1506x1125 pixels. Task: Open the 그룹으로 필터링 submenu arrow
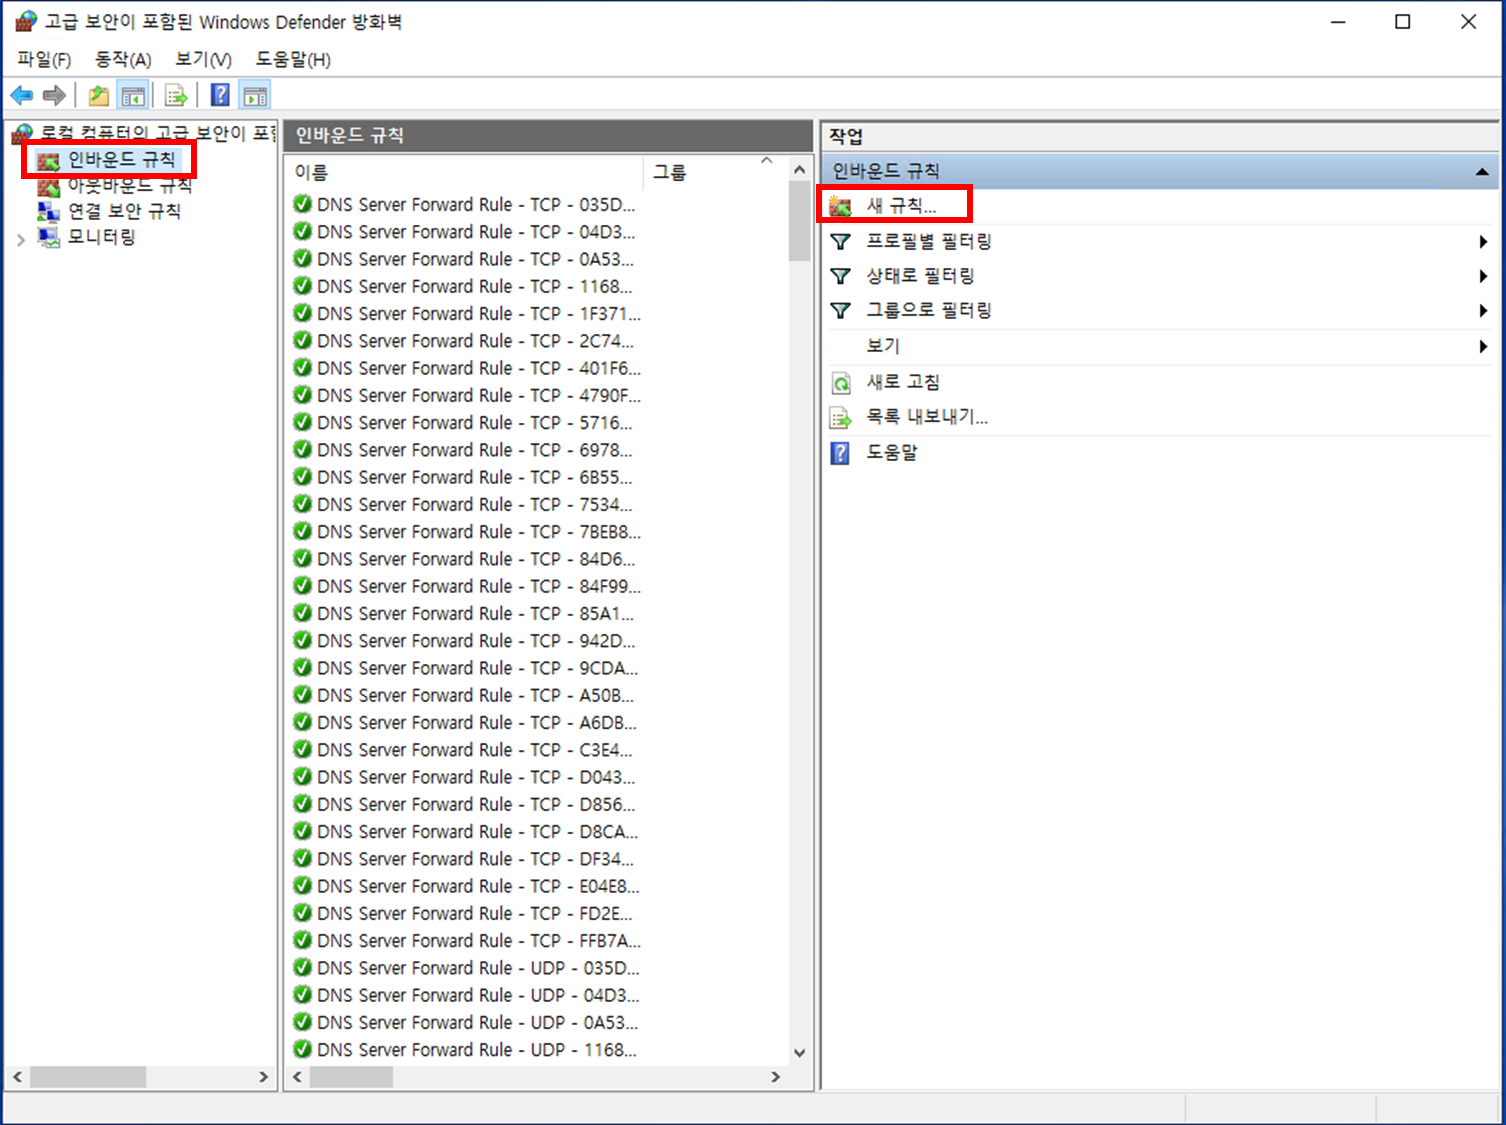(x=1483, y=310)
